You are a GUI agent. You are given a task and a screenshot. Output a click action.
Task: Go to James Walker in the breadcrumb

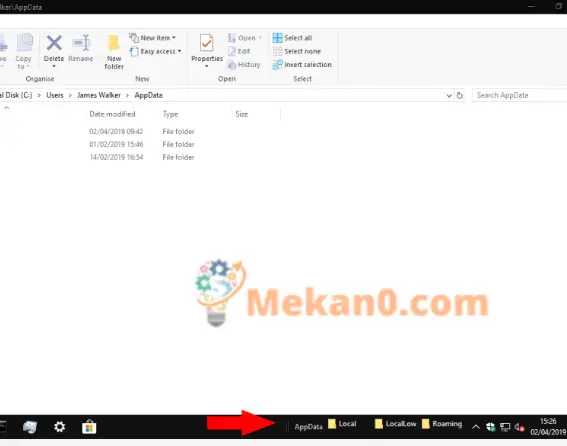99,95
